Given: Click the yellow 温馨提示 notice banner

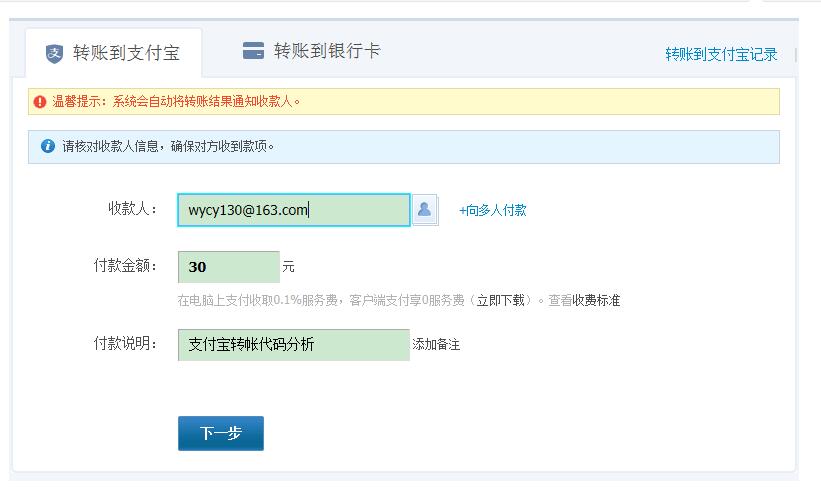Looking at the screenshot, I should coord(404,102).
